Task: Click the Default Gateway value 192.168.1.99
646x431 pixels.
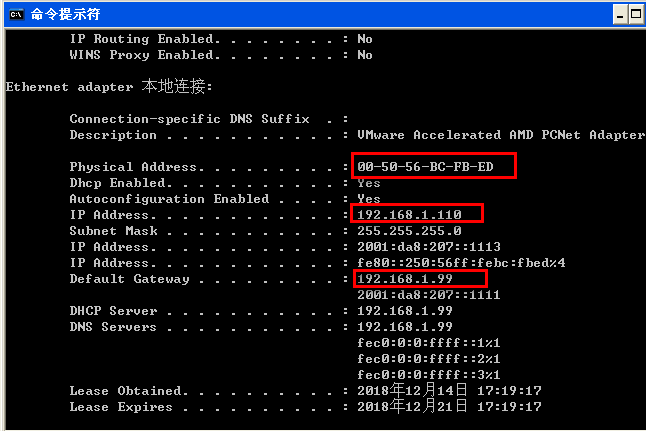Action: 405,279
